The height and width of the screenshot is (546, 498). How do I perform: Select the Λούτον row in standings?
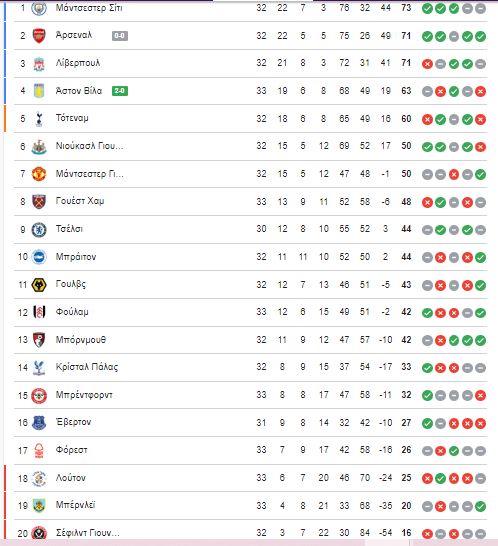(250, 478)
